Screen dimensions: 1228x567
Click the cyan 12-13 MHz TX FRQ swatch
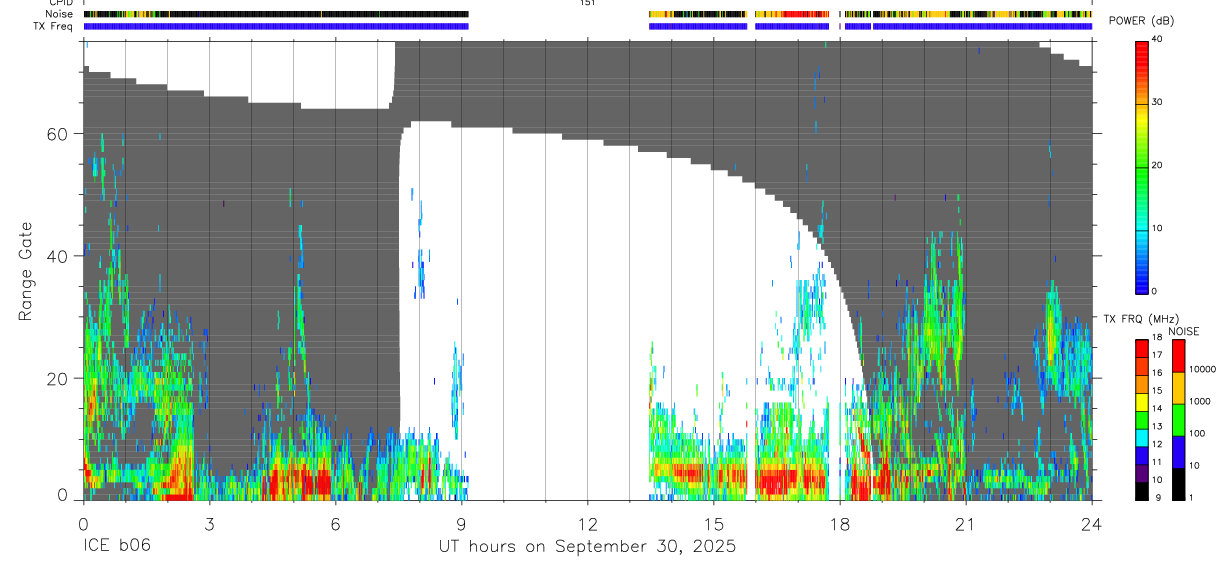click(x=1141, y=438)
